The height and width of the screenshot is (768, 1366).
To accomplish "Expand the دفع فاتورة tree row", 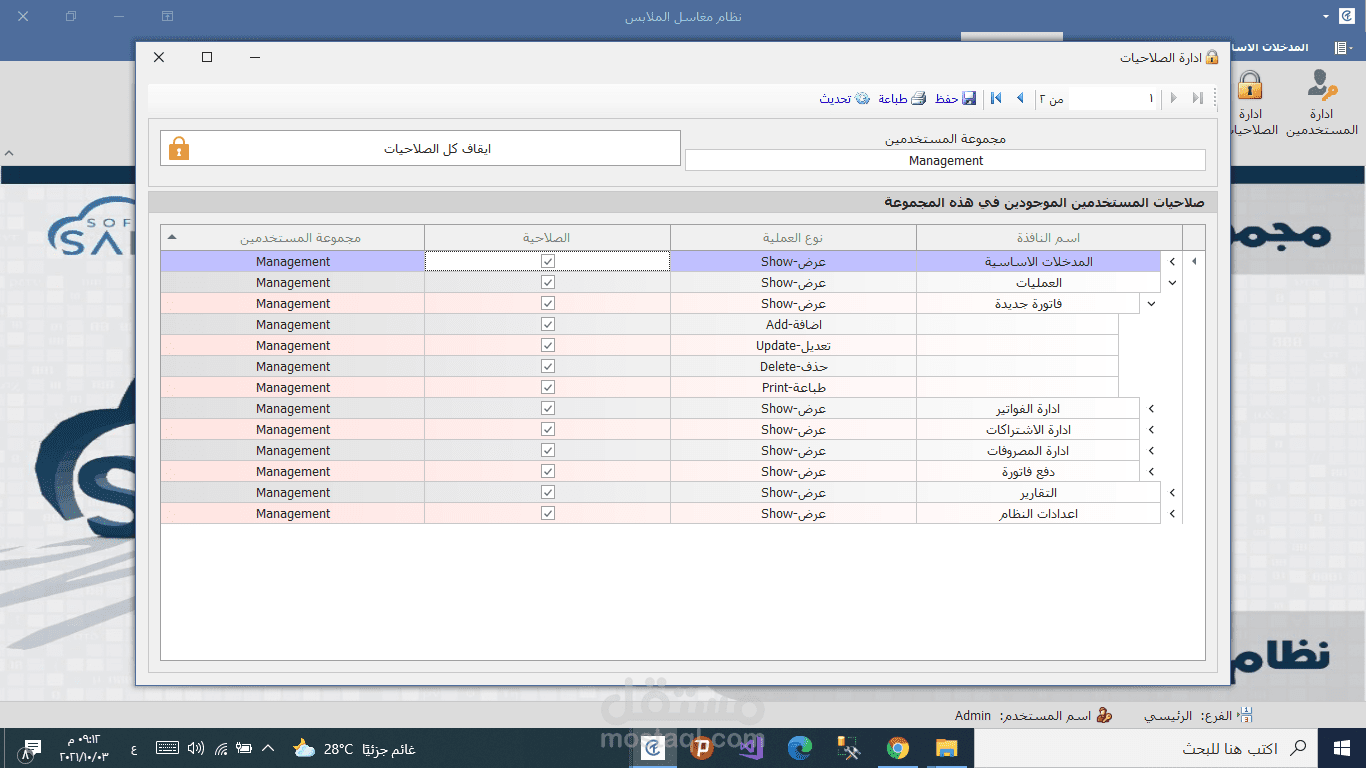I will (1150, 471).
